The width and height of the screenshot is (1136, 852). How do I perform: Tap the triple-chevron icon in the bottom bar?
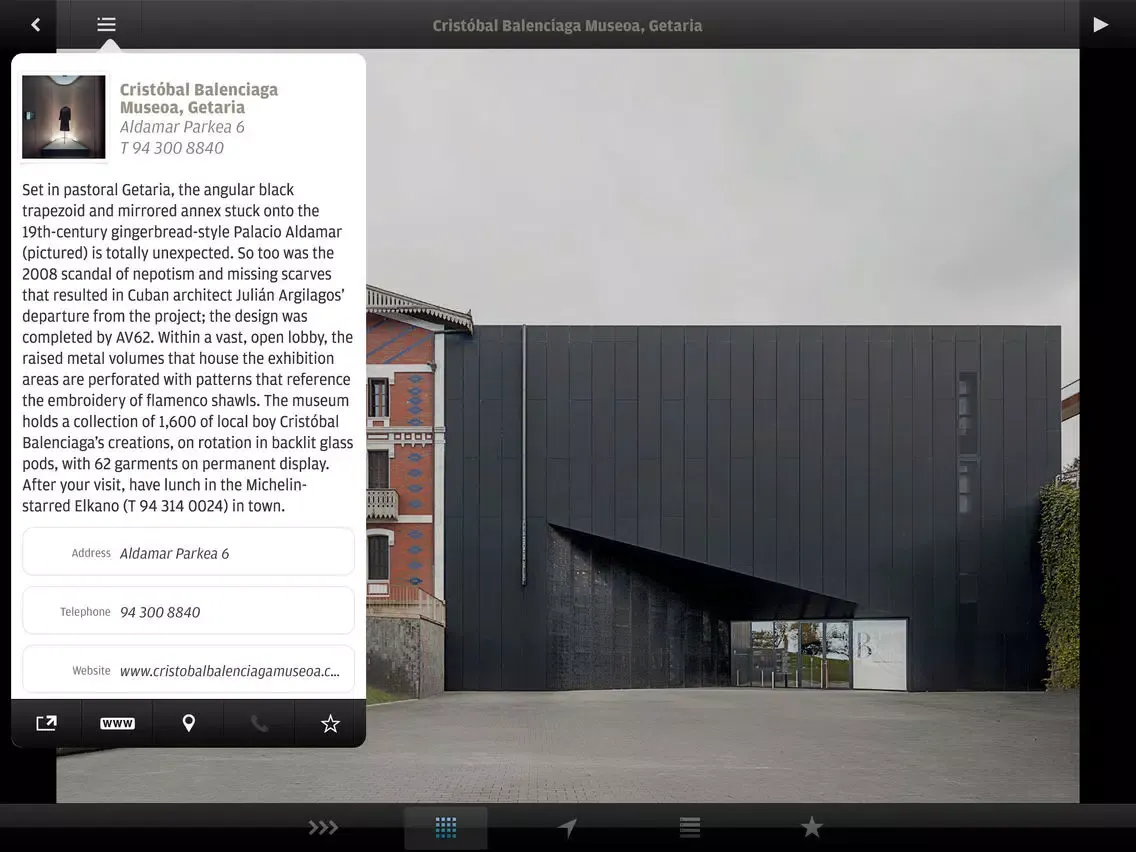pyautogui.click(x=323, y=827)
